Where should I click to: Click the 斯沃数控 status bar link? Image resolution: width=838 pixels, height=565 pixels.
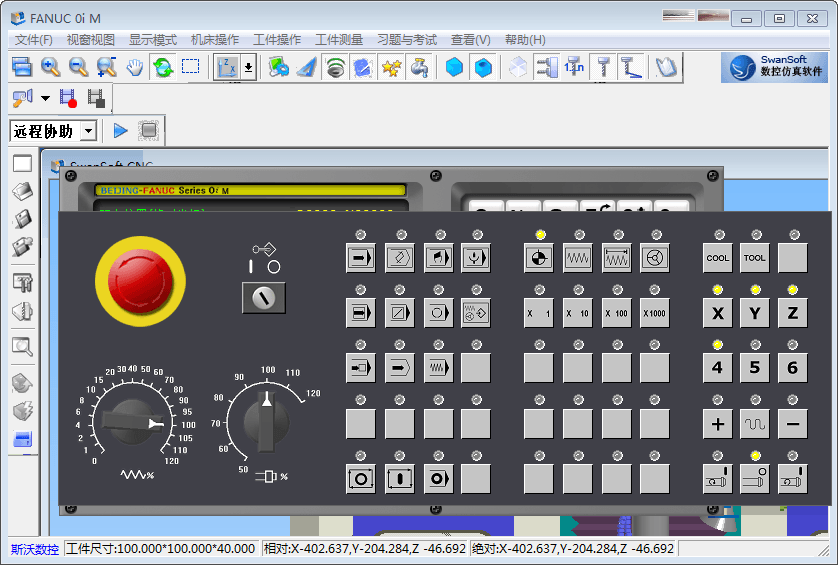[x=35, y=549]
